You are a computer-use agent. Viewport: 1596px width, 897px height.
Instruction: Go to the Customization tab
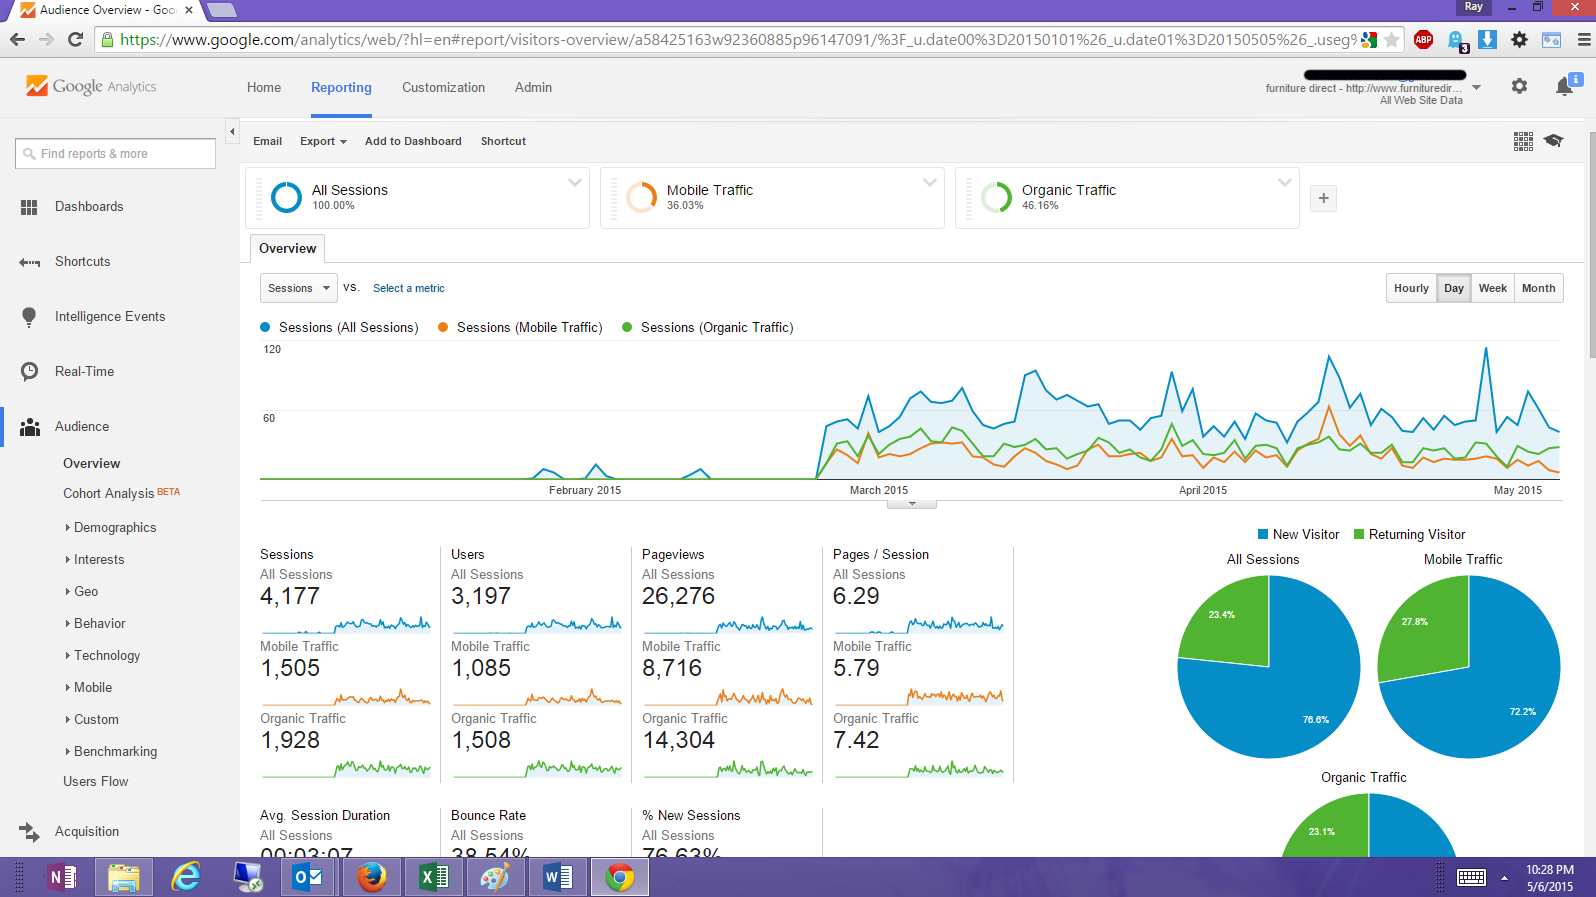click(x=443, y=88)
